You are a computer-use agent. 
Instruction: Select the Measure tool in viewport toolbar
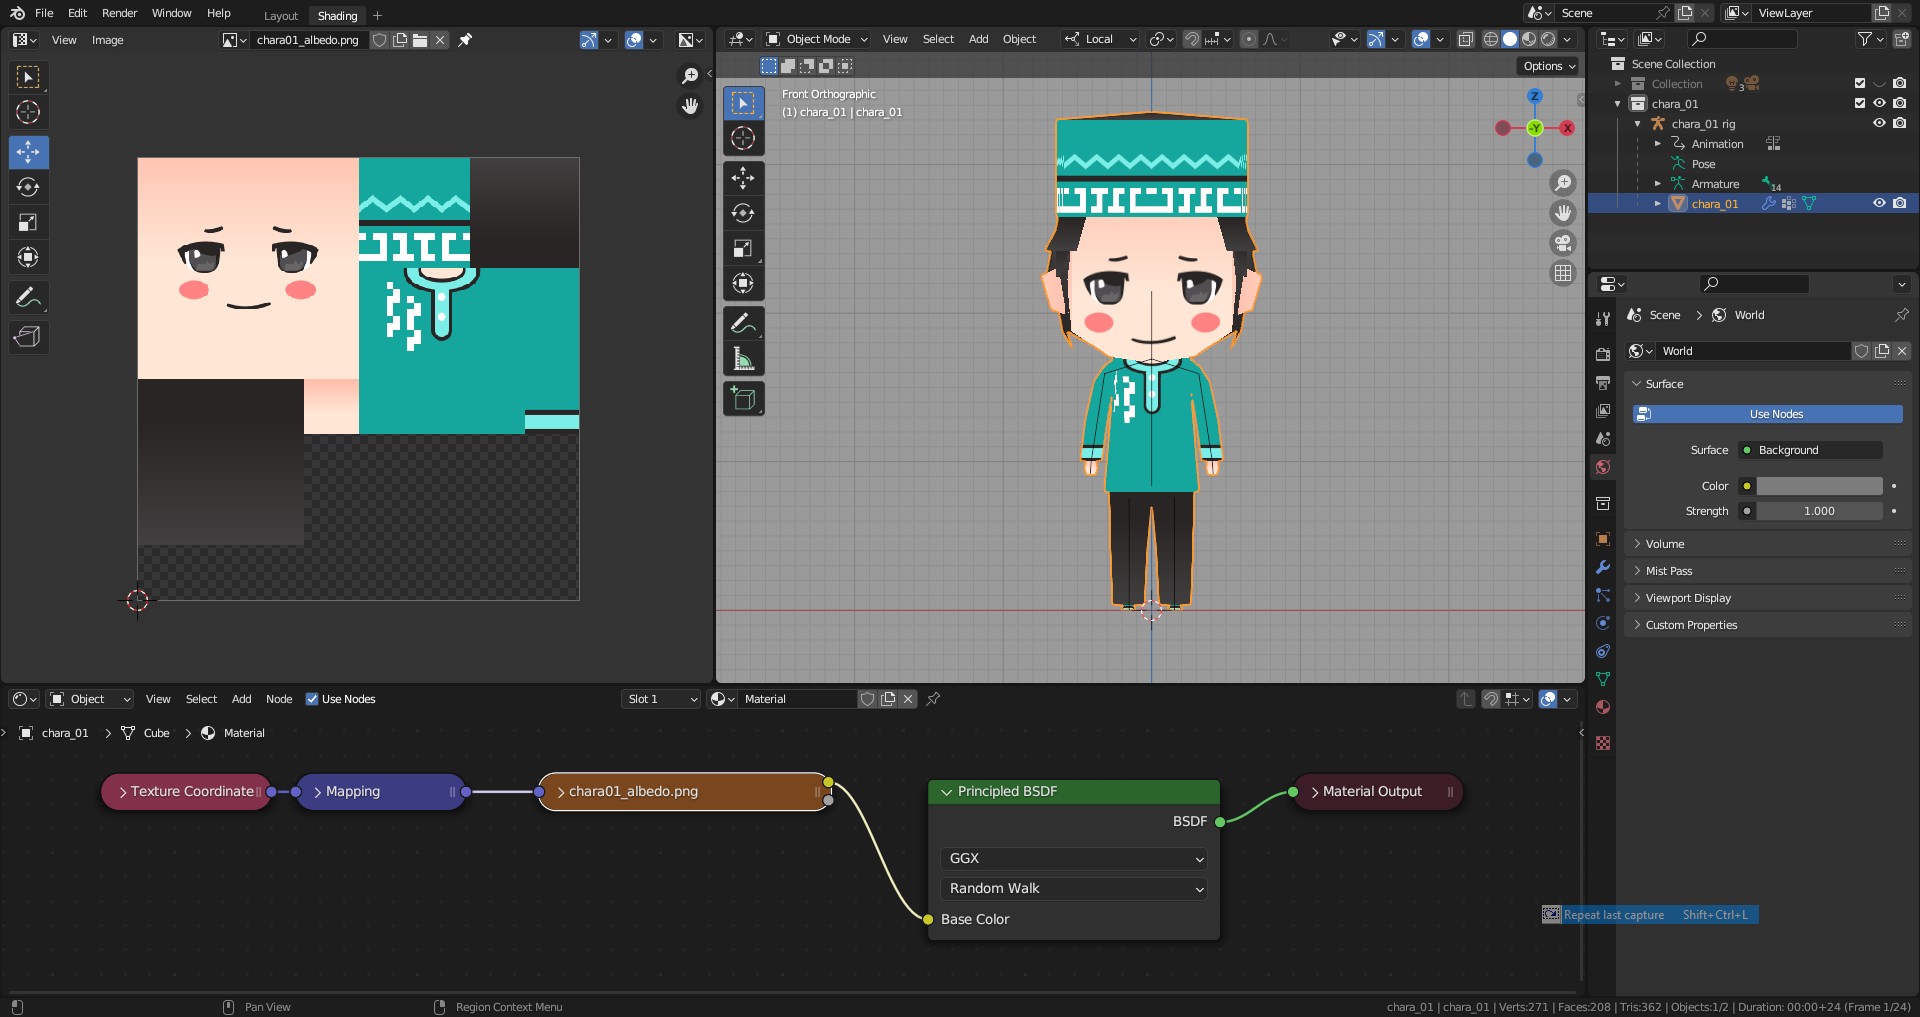pos(743,358)
